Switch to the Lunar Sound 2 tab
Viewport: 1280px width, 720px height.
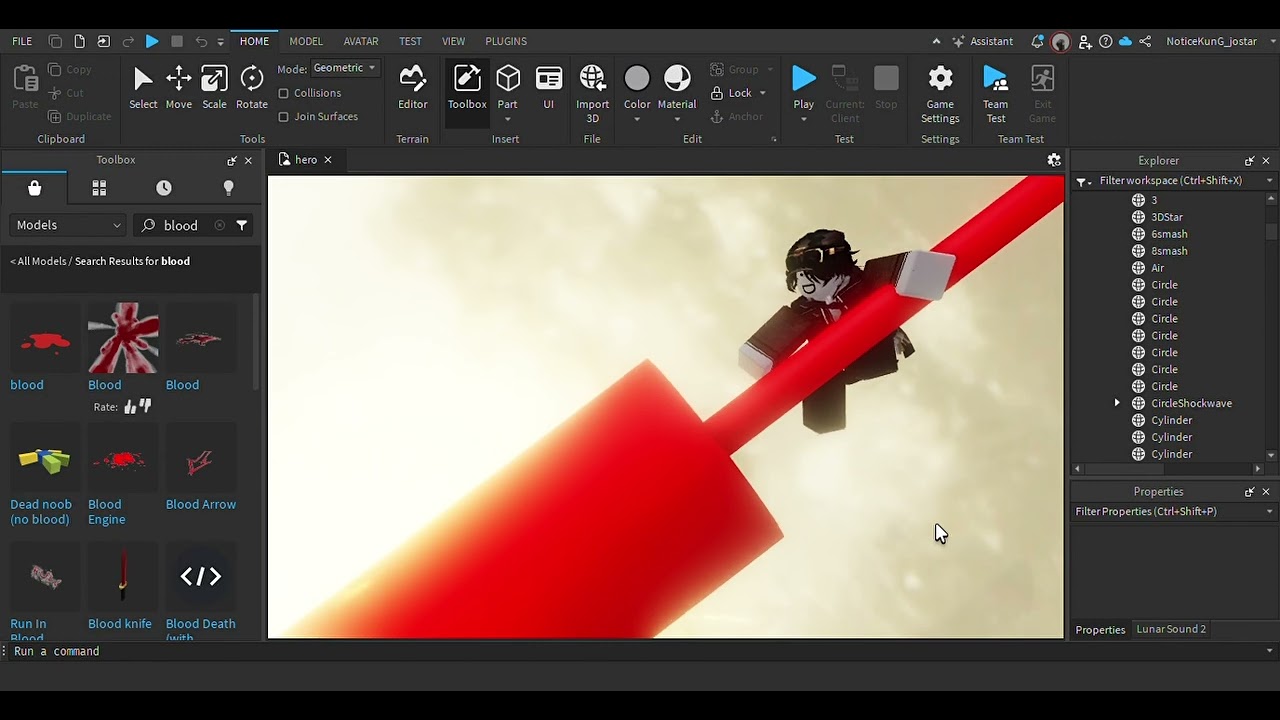pos(1171,629)
